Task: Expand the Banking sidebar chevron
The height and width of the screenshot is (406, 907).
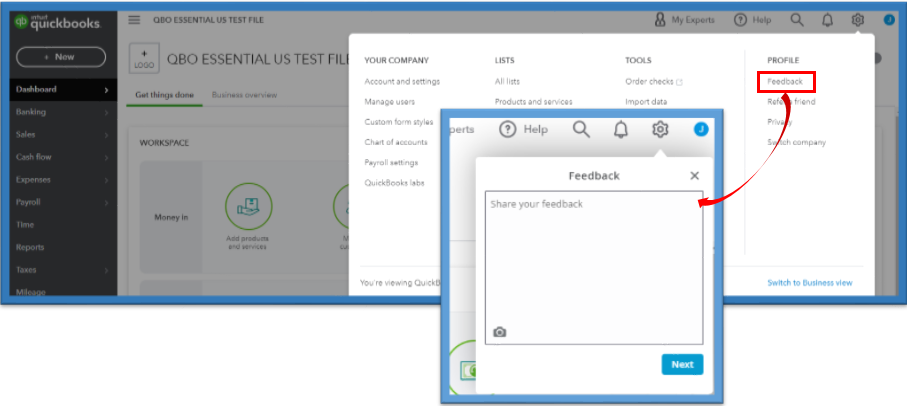Action: pos(106,113)
